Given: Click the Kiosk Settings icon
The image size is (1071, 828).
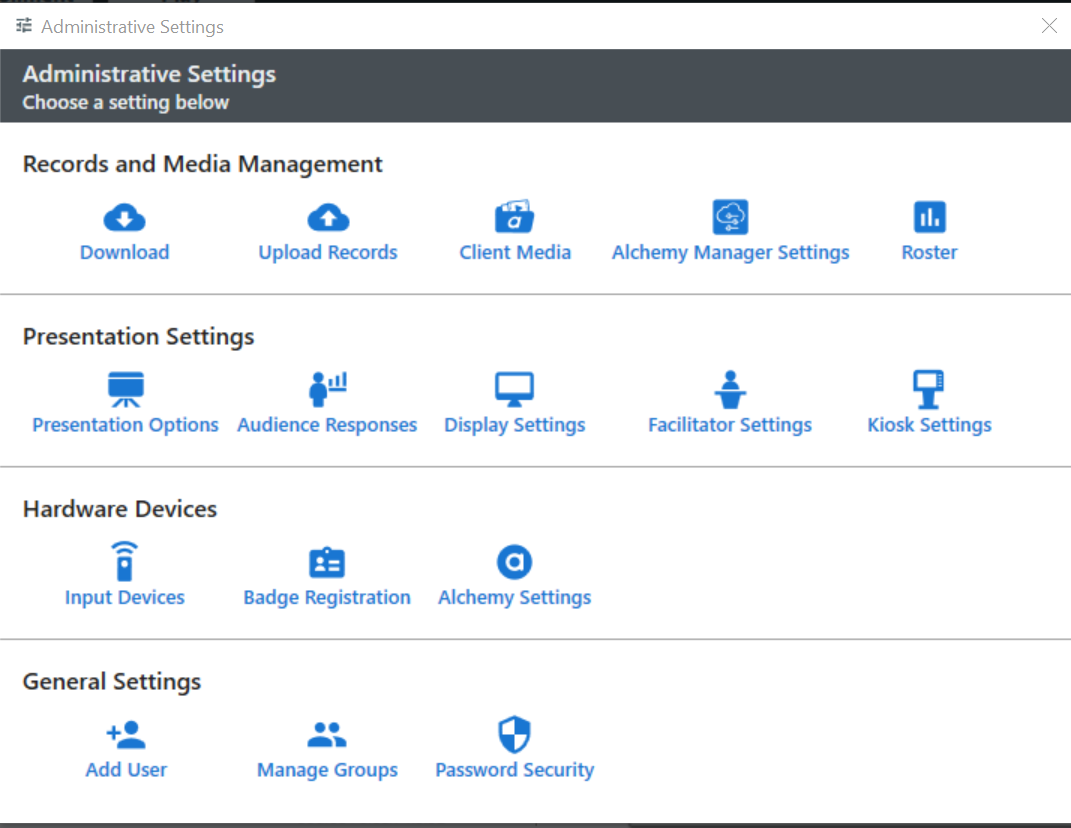Looking at the screenshot, I should (929, 389).
